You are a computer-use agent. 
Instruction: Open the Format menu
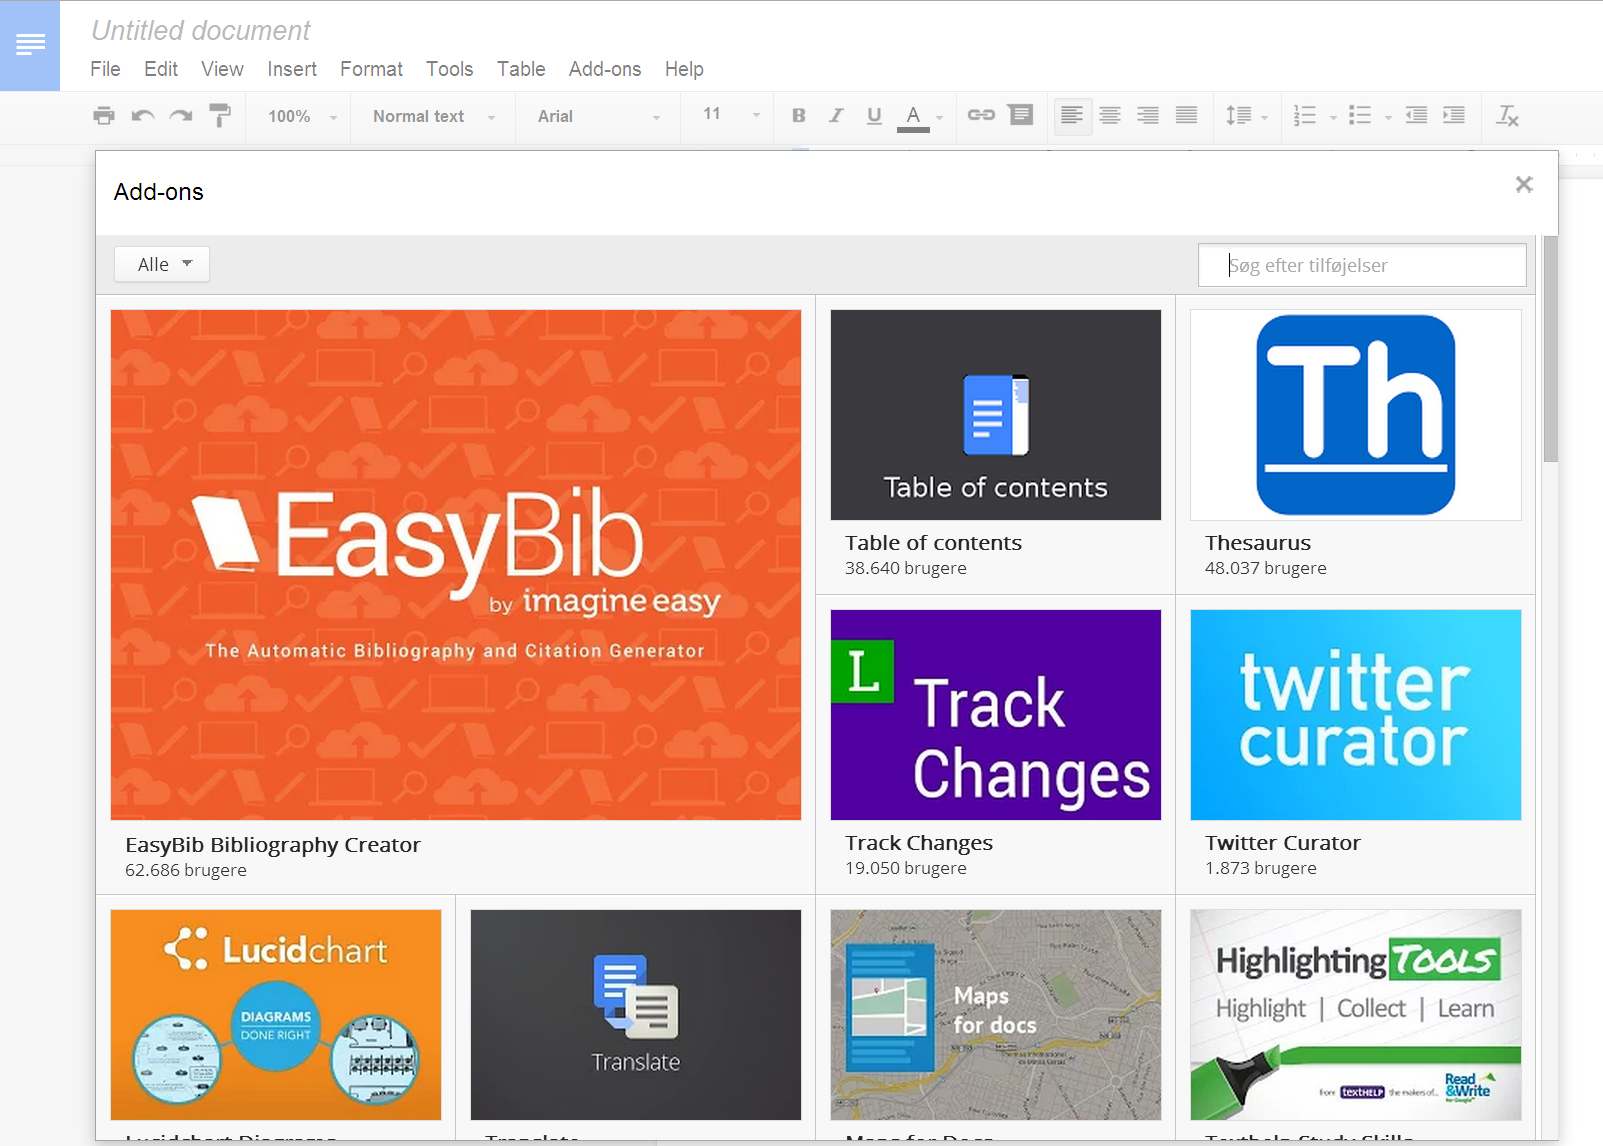click(371, 69)
